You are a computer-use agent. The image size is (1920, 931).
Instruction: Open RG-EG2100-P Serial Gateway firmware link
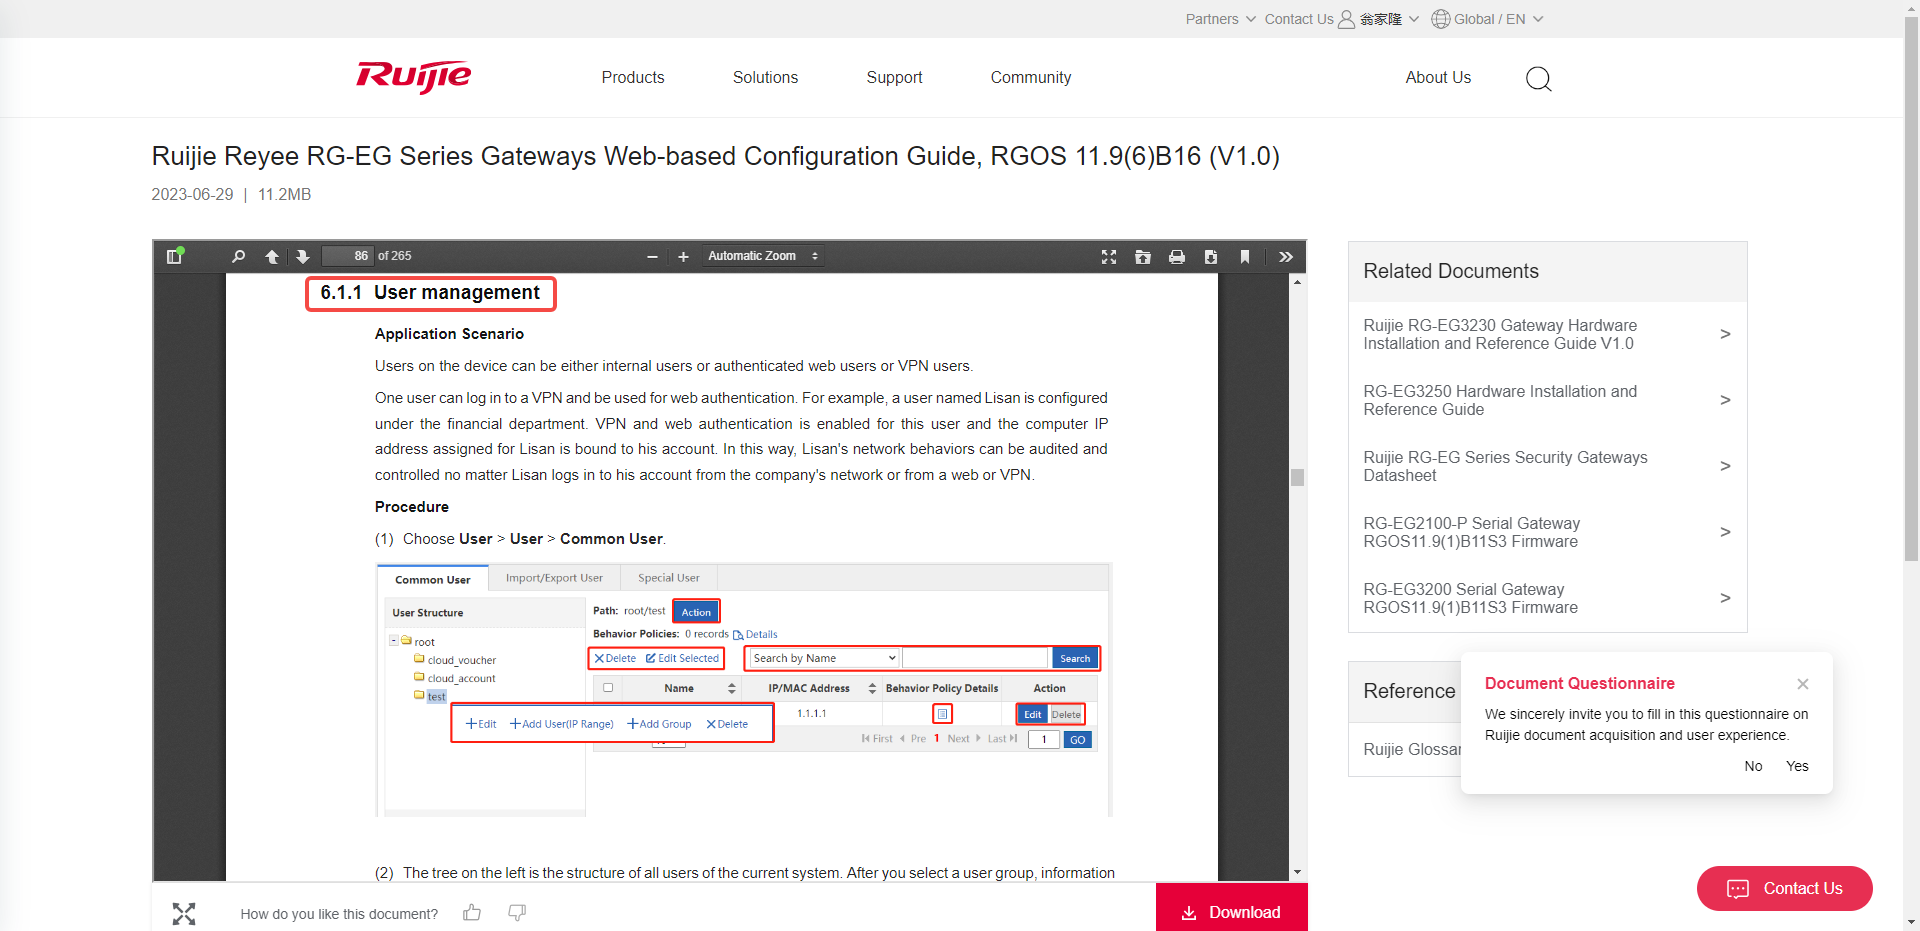(x=1471, y=532)
